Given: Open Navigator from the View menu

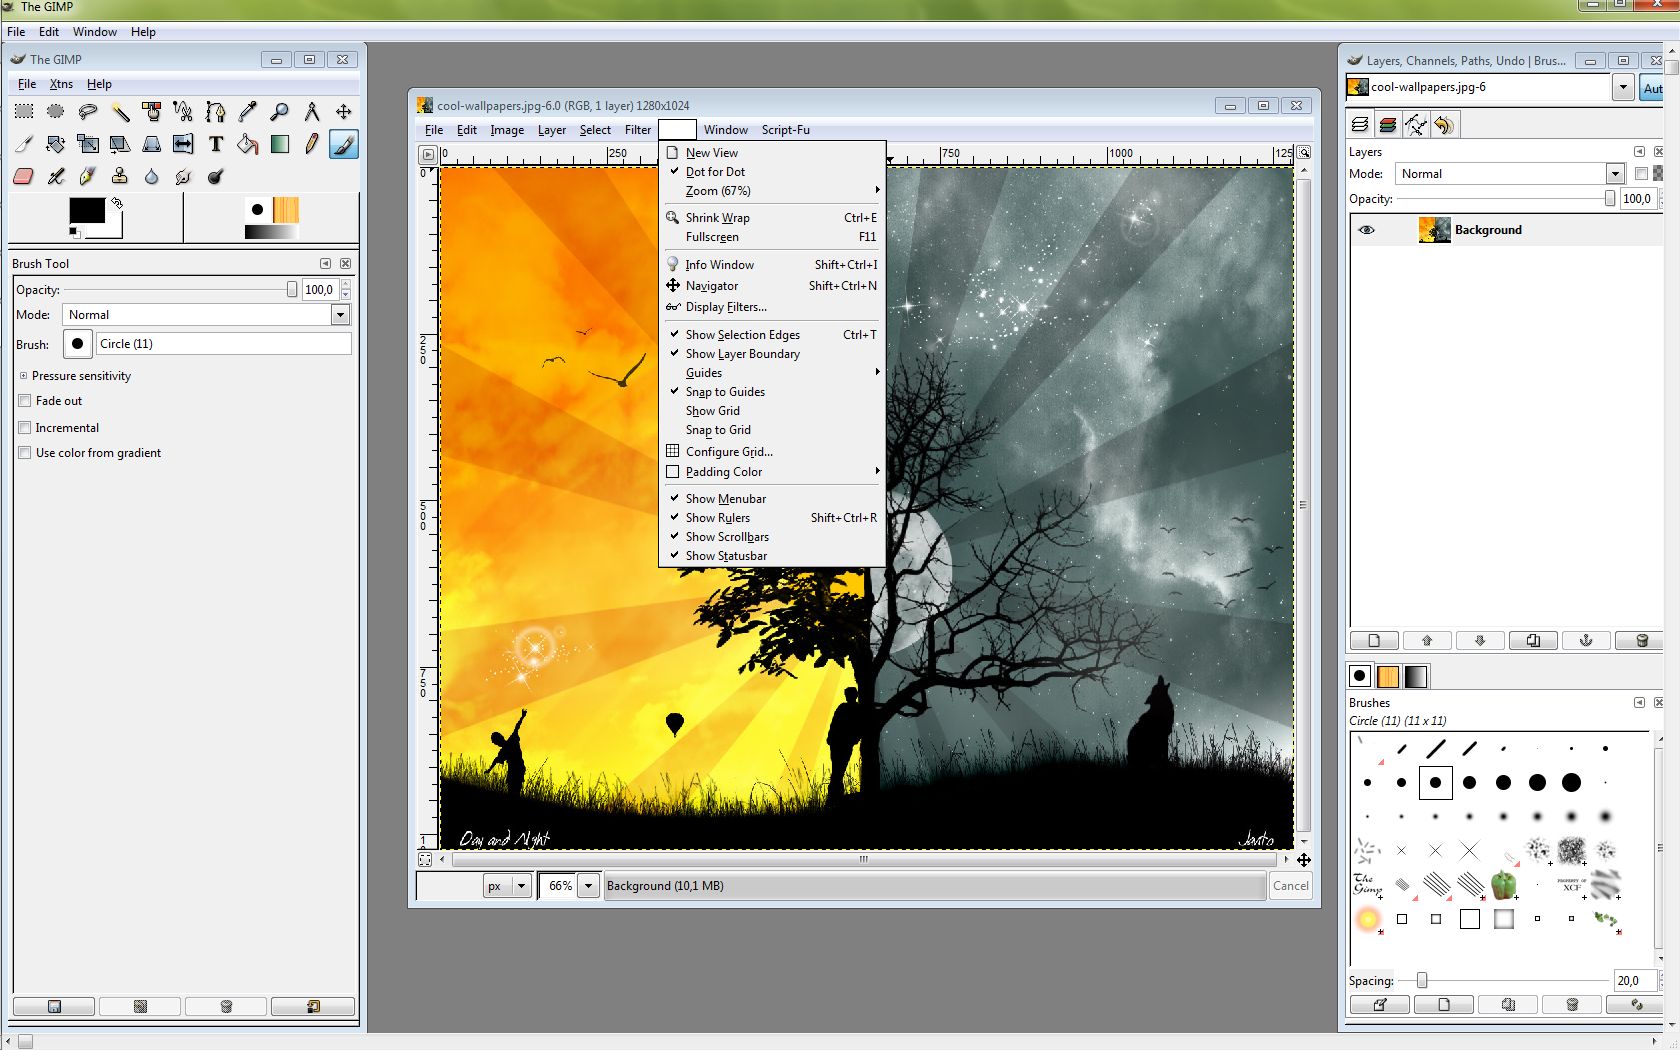Looking at the screenshot, I should coord(772,286).
